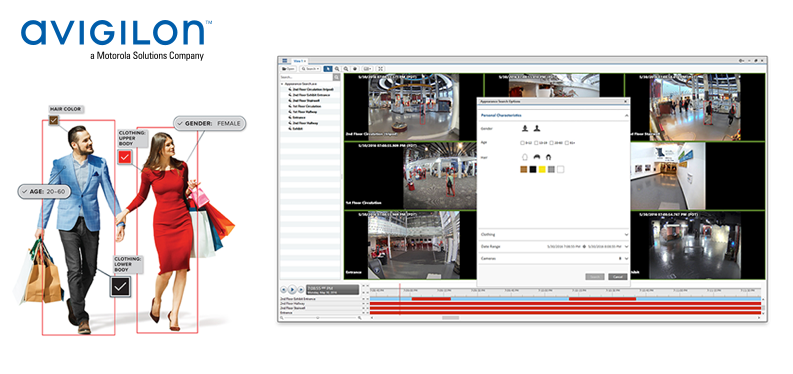Close the Appearance Search Options dialog
Screen dimensions: 793x374
(x=626, y=102)
